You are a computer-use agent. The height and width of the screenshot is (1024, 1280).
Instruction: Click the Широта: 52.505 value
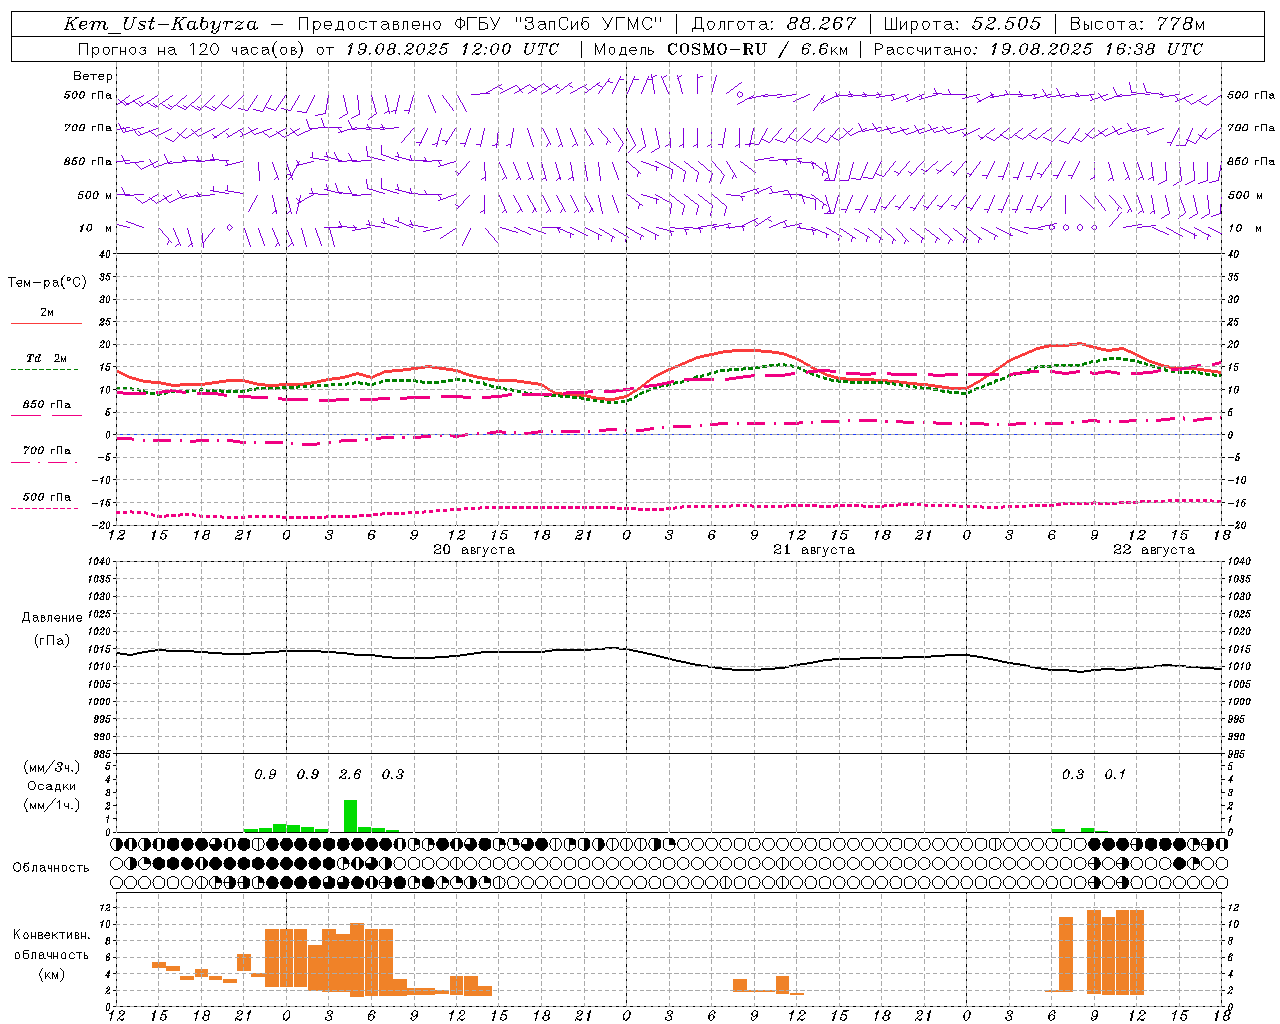coord(962,24)
